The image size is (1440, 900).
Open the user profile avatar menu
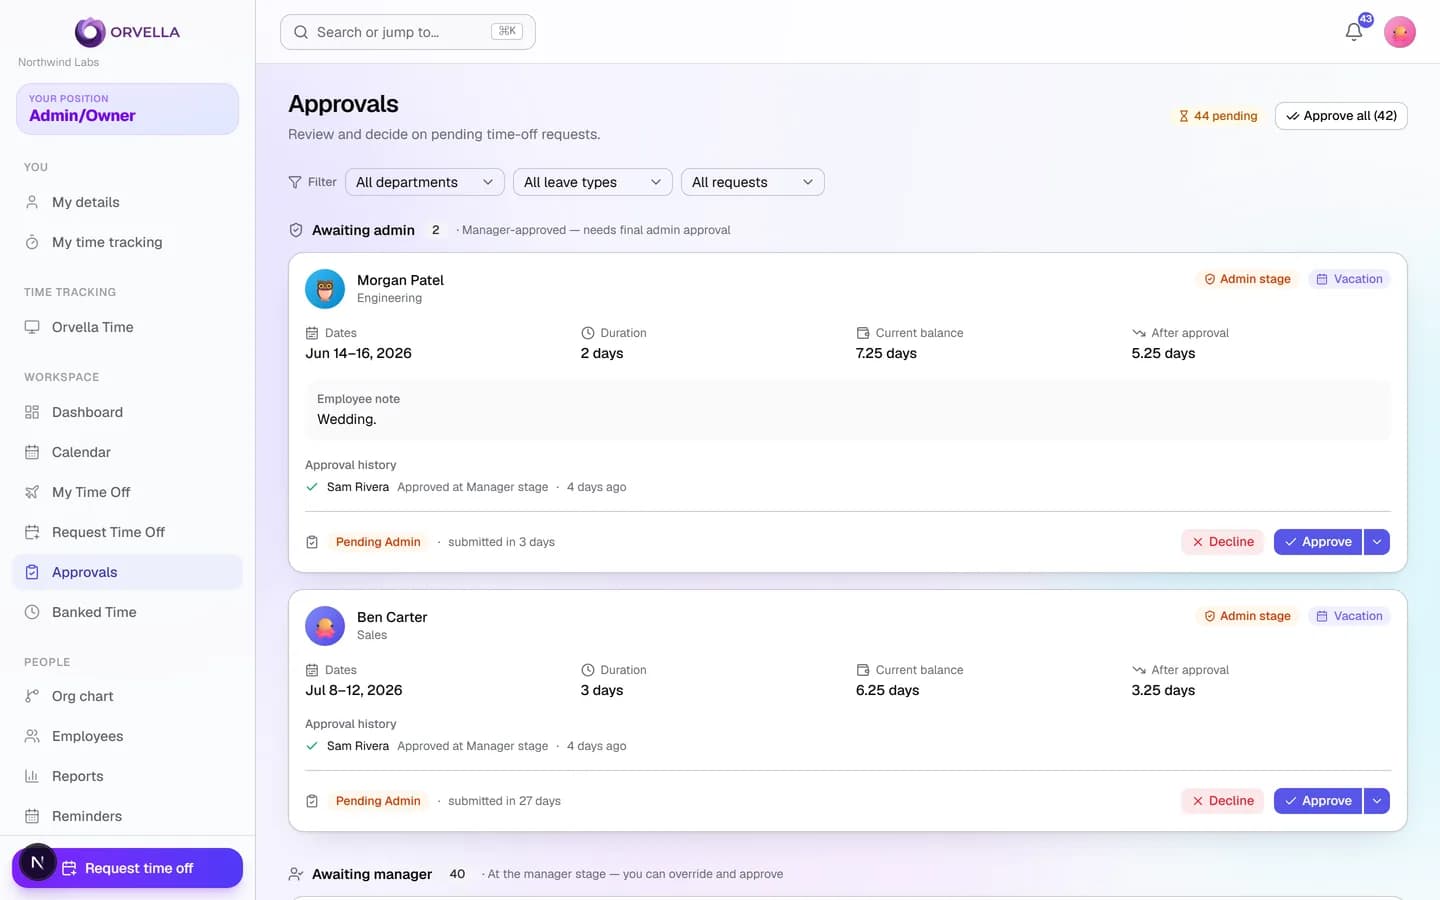(1399, 32)
